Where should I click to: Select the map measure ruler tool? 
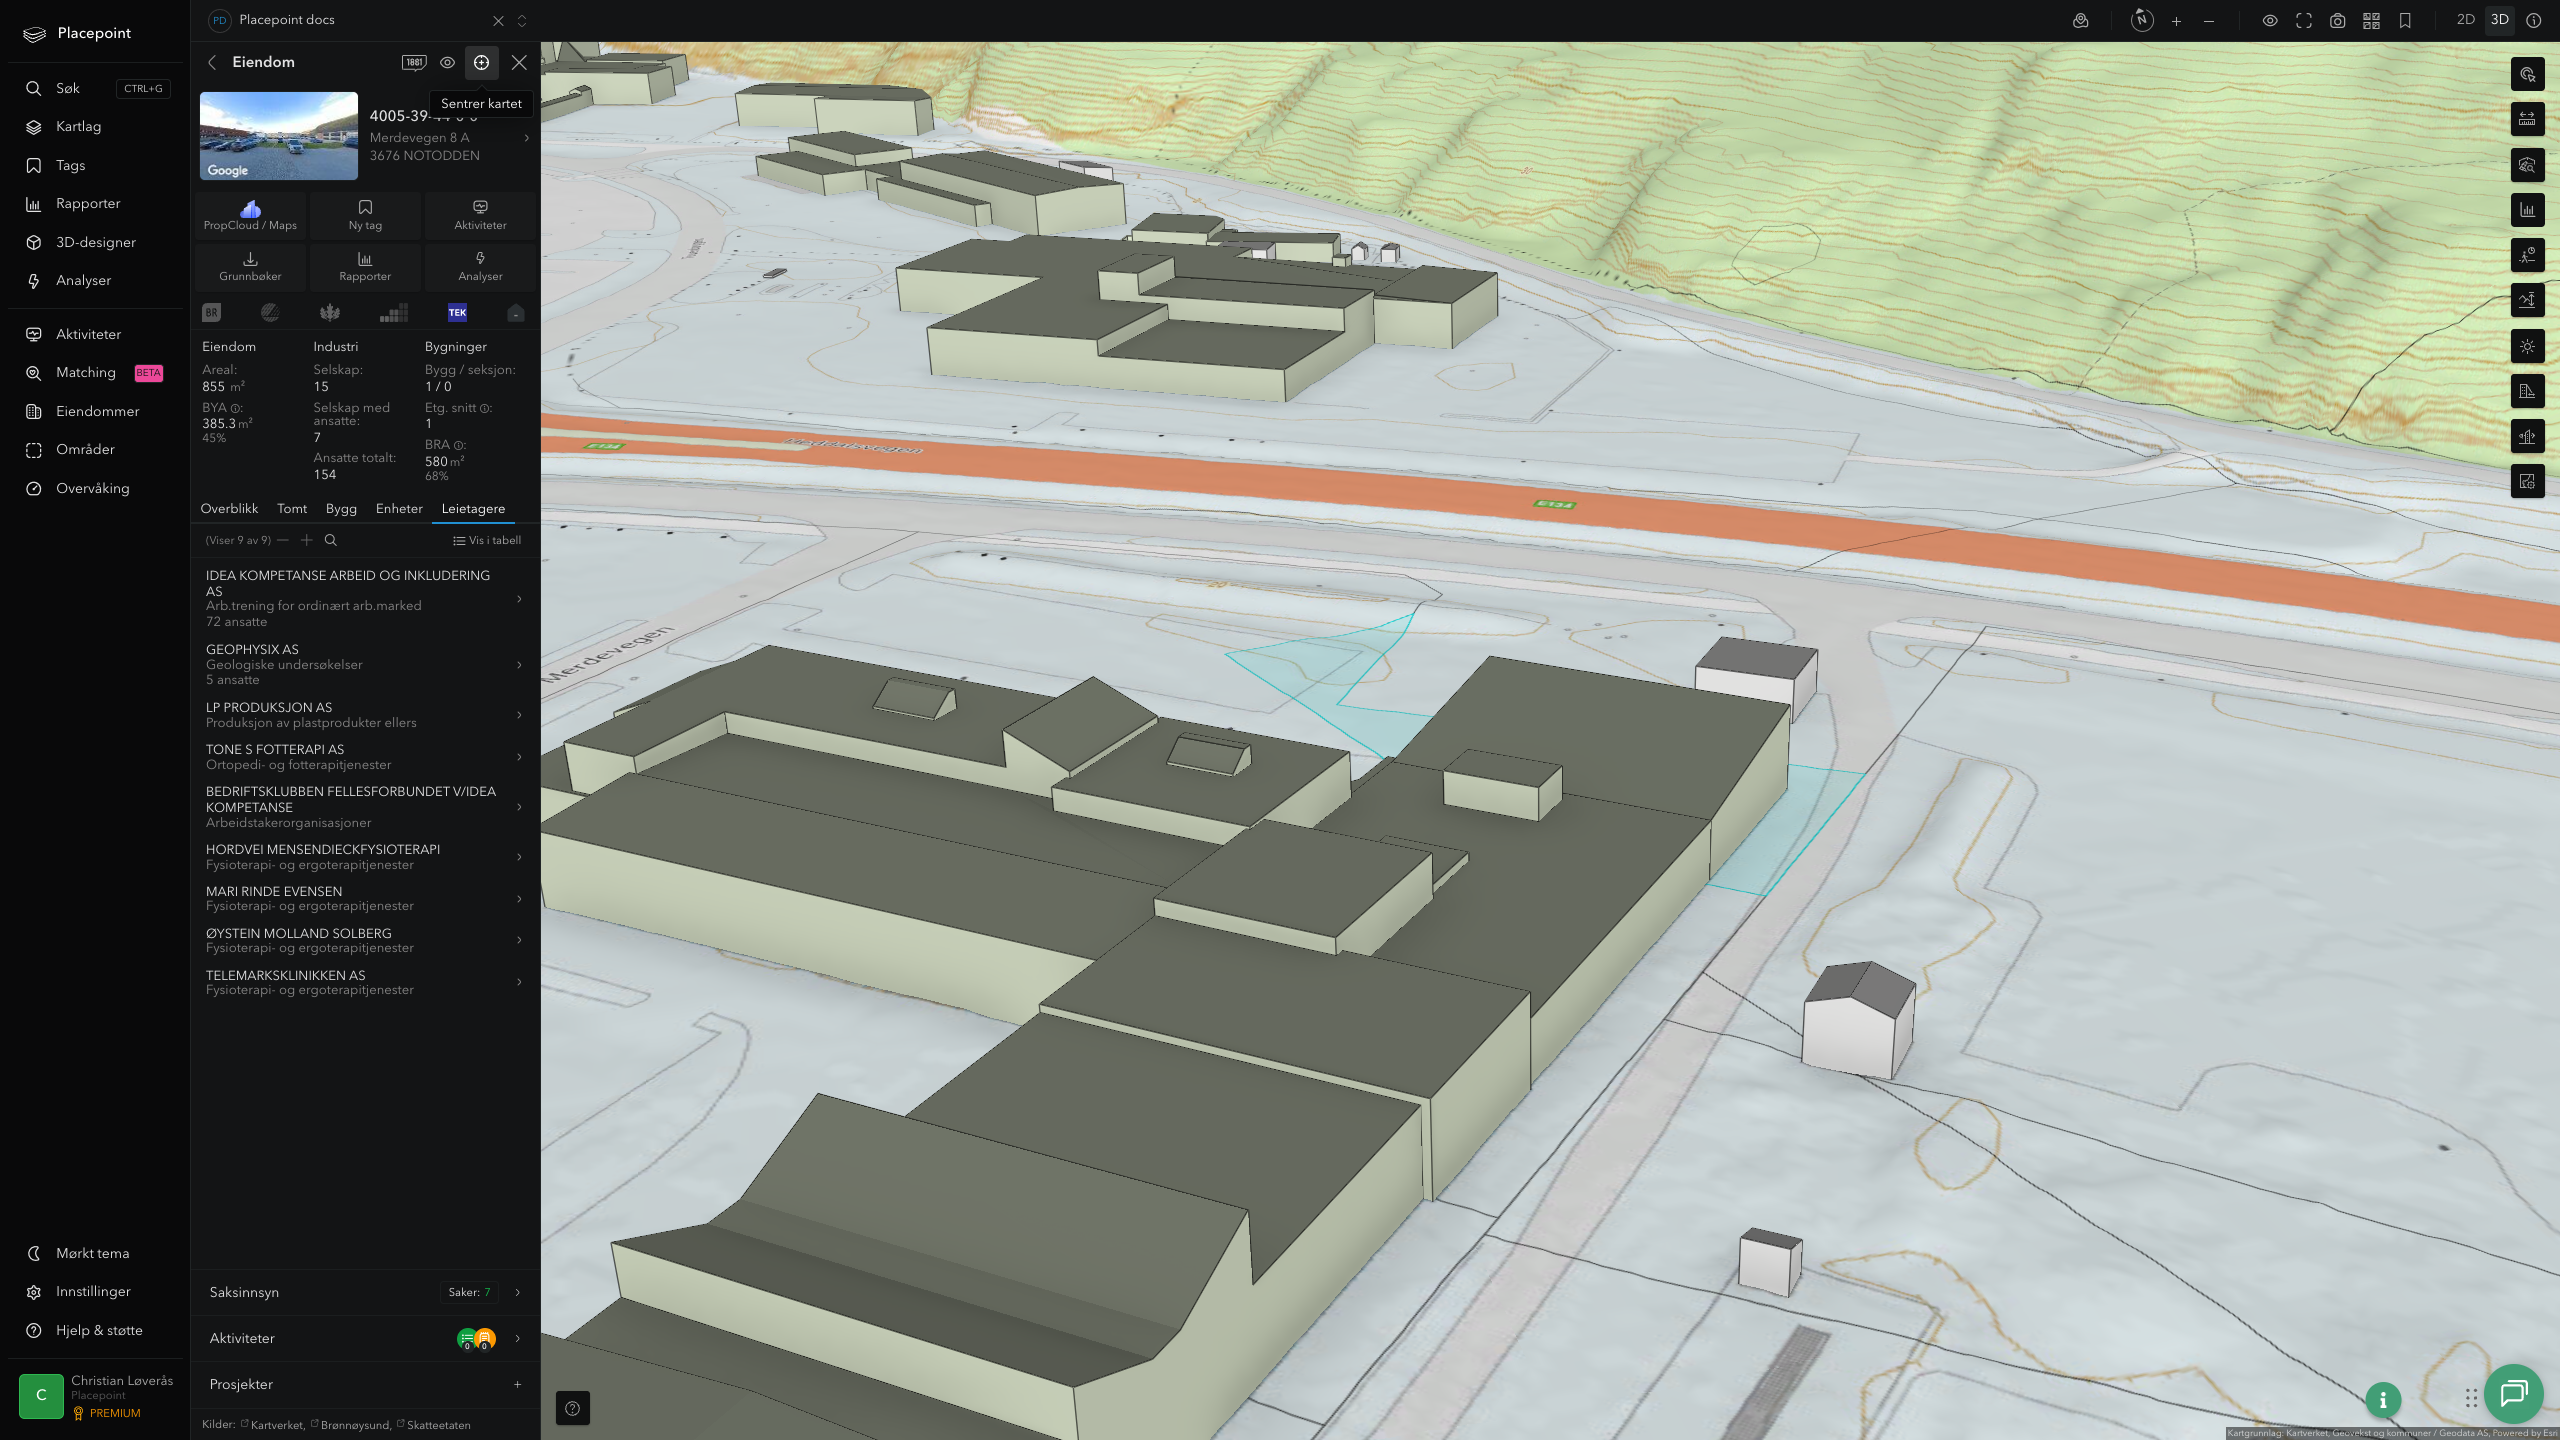coord(2527,120)
